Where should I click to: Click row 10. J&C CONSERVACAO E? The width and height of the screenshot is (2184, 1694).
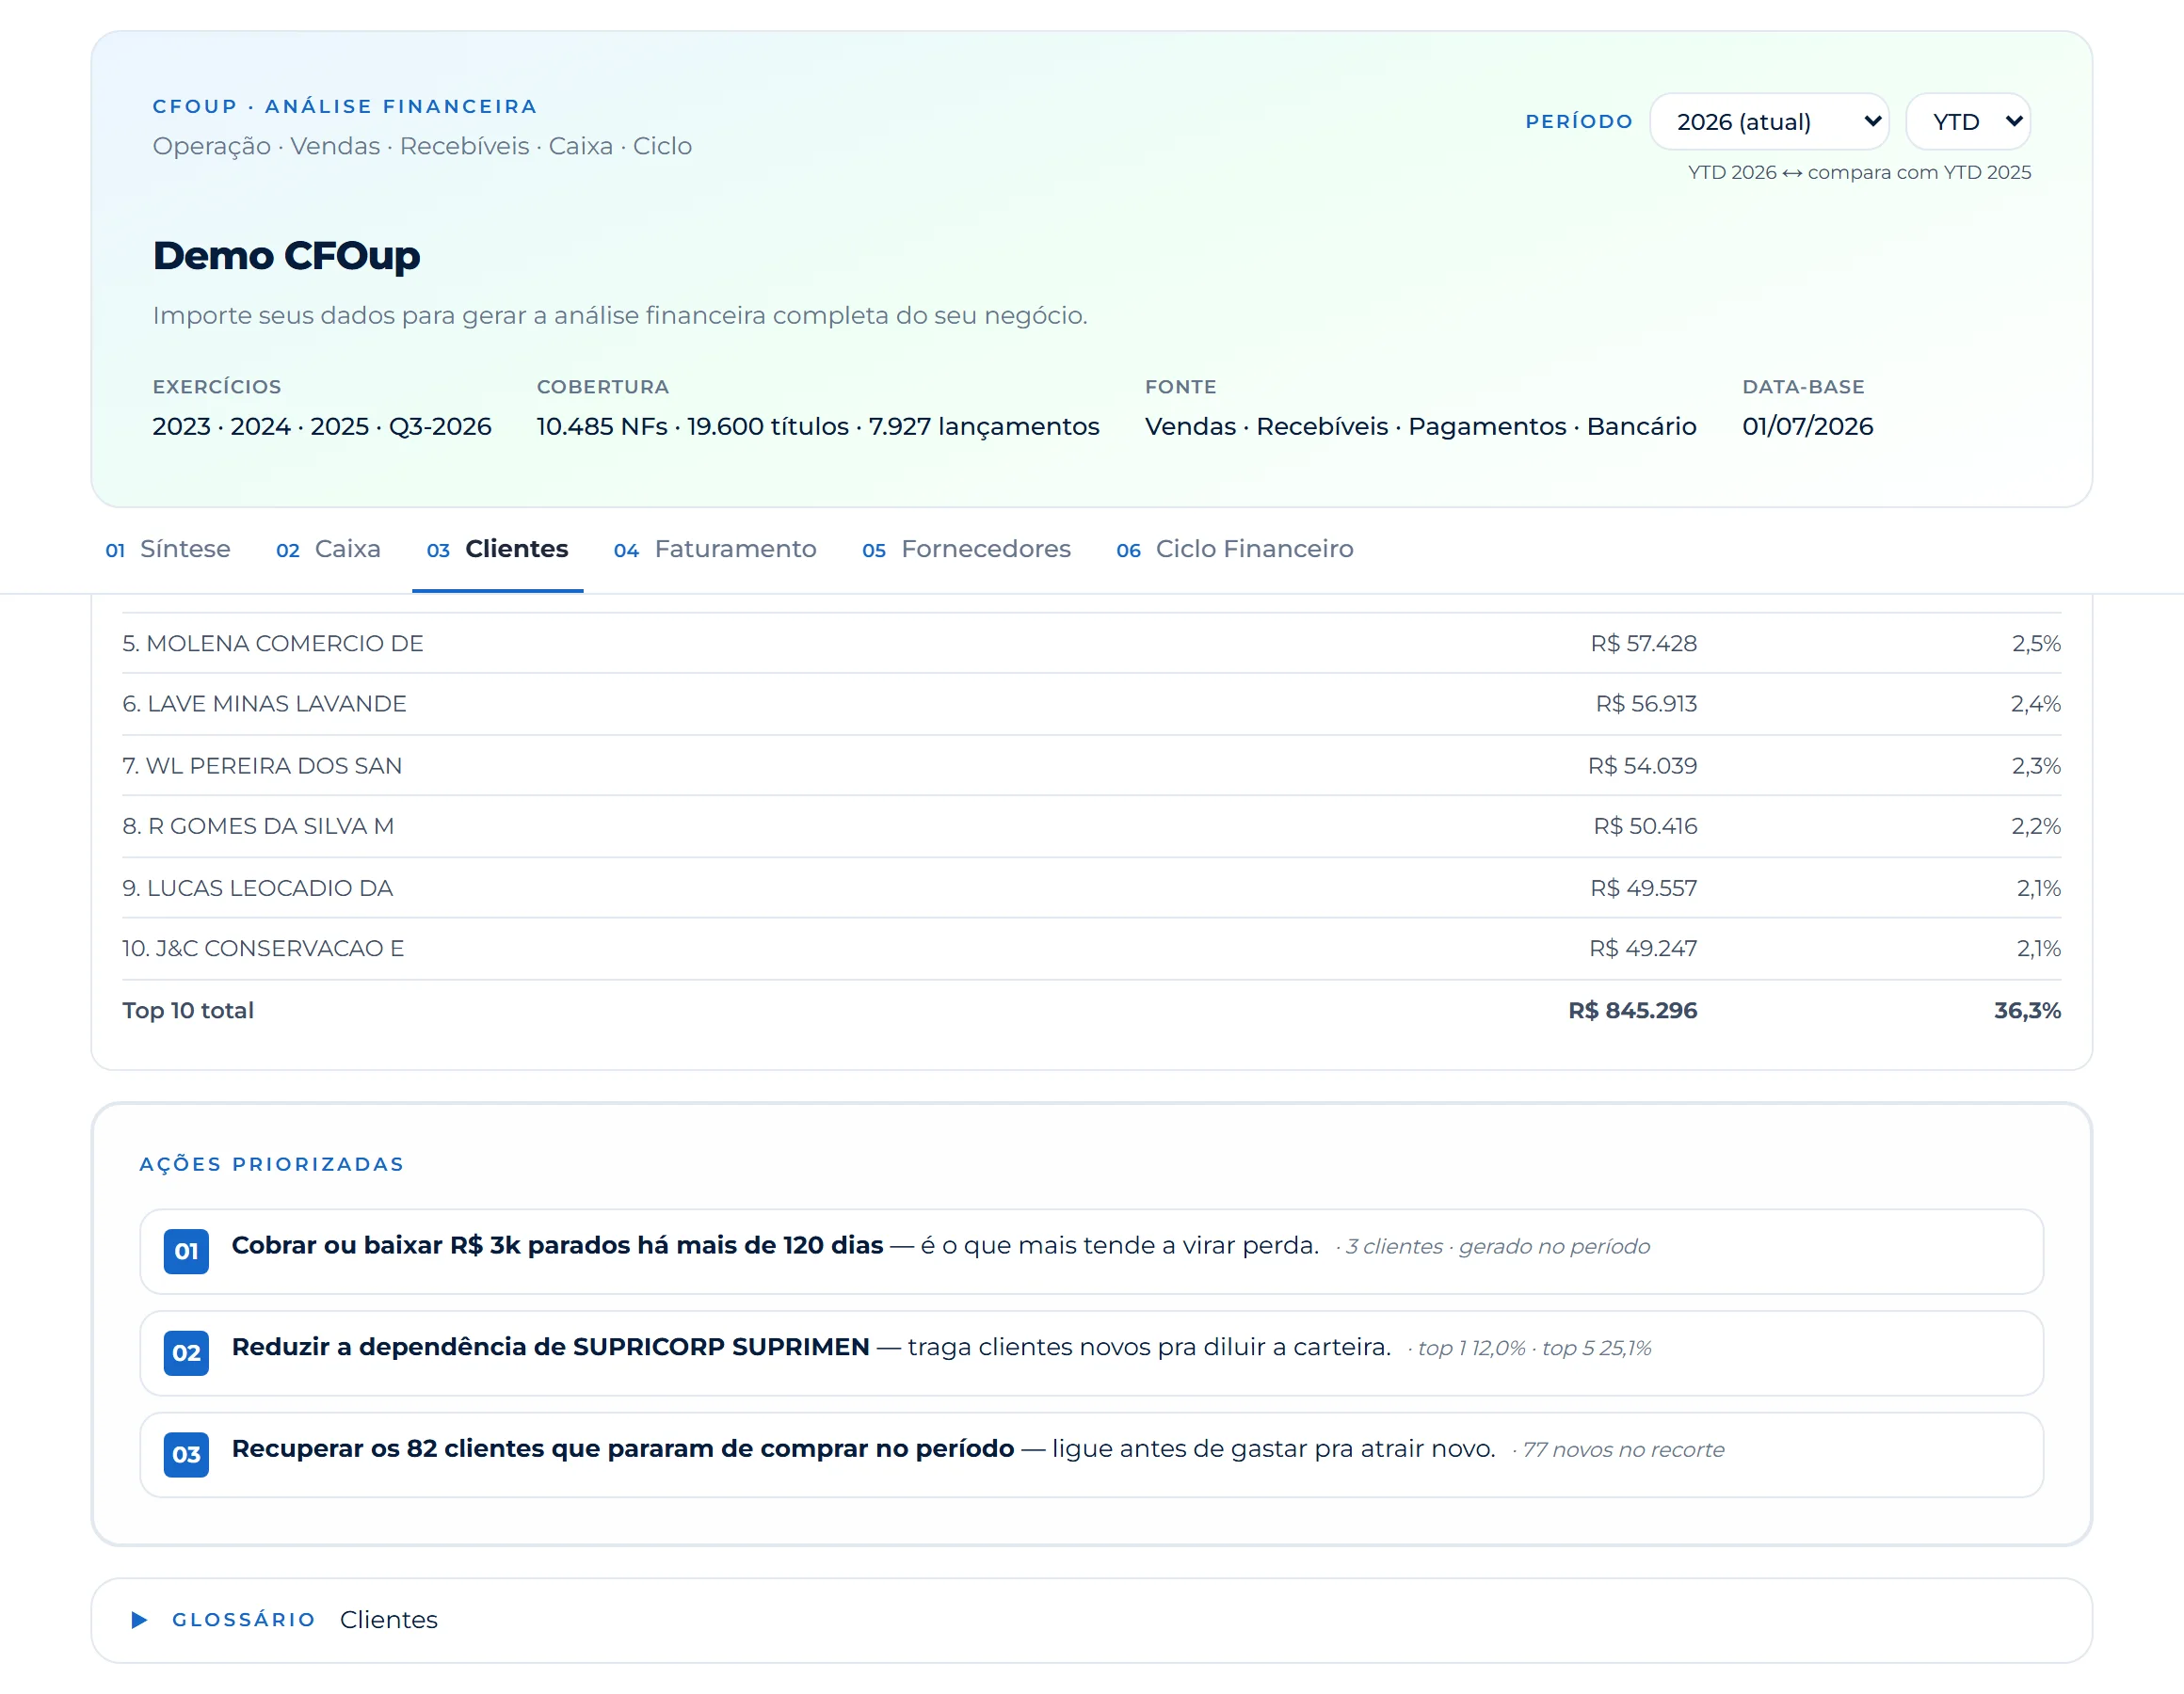1091,948
